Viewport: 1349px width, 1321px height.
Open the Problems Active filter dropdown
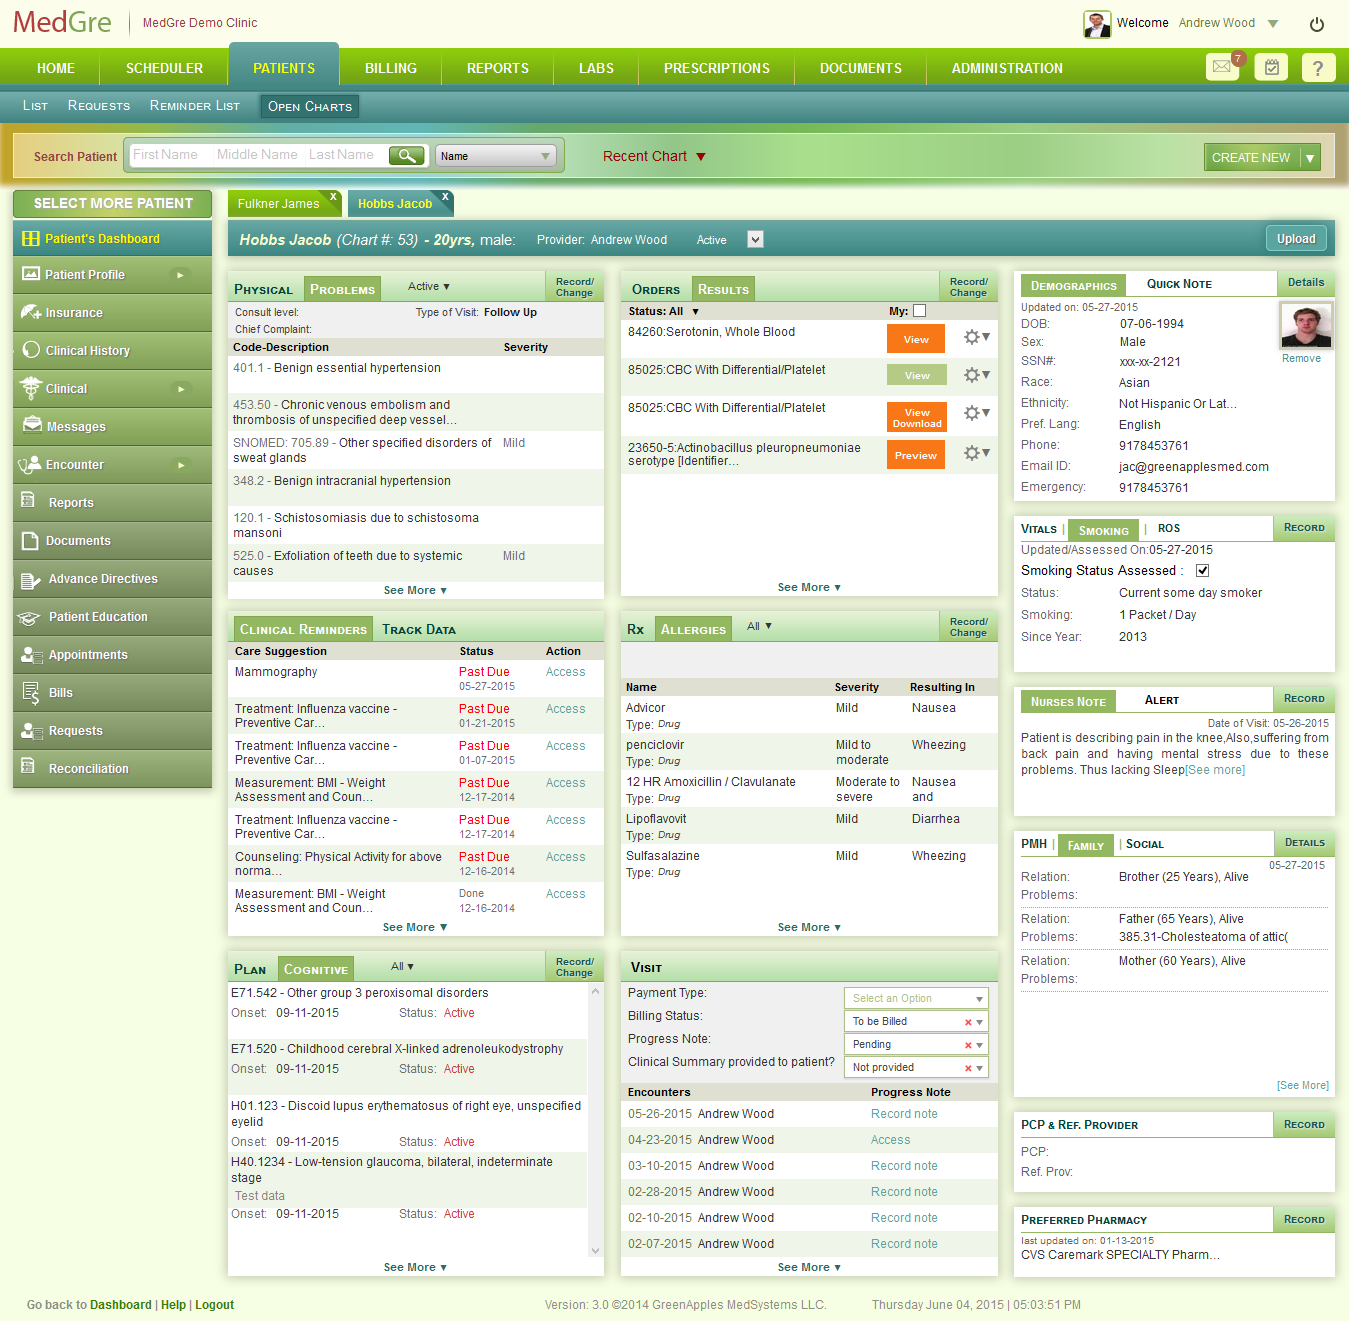pos(429,286)
